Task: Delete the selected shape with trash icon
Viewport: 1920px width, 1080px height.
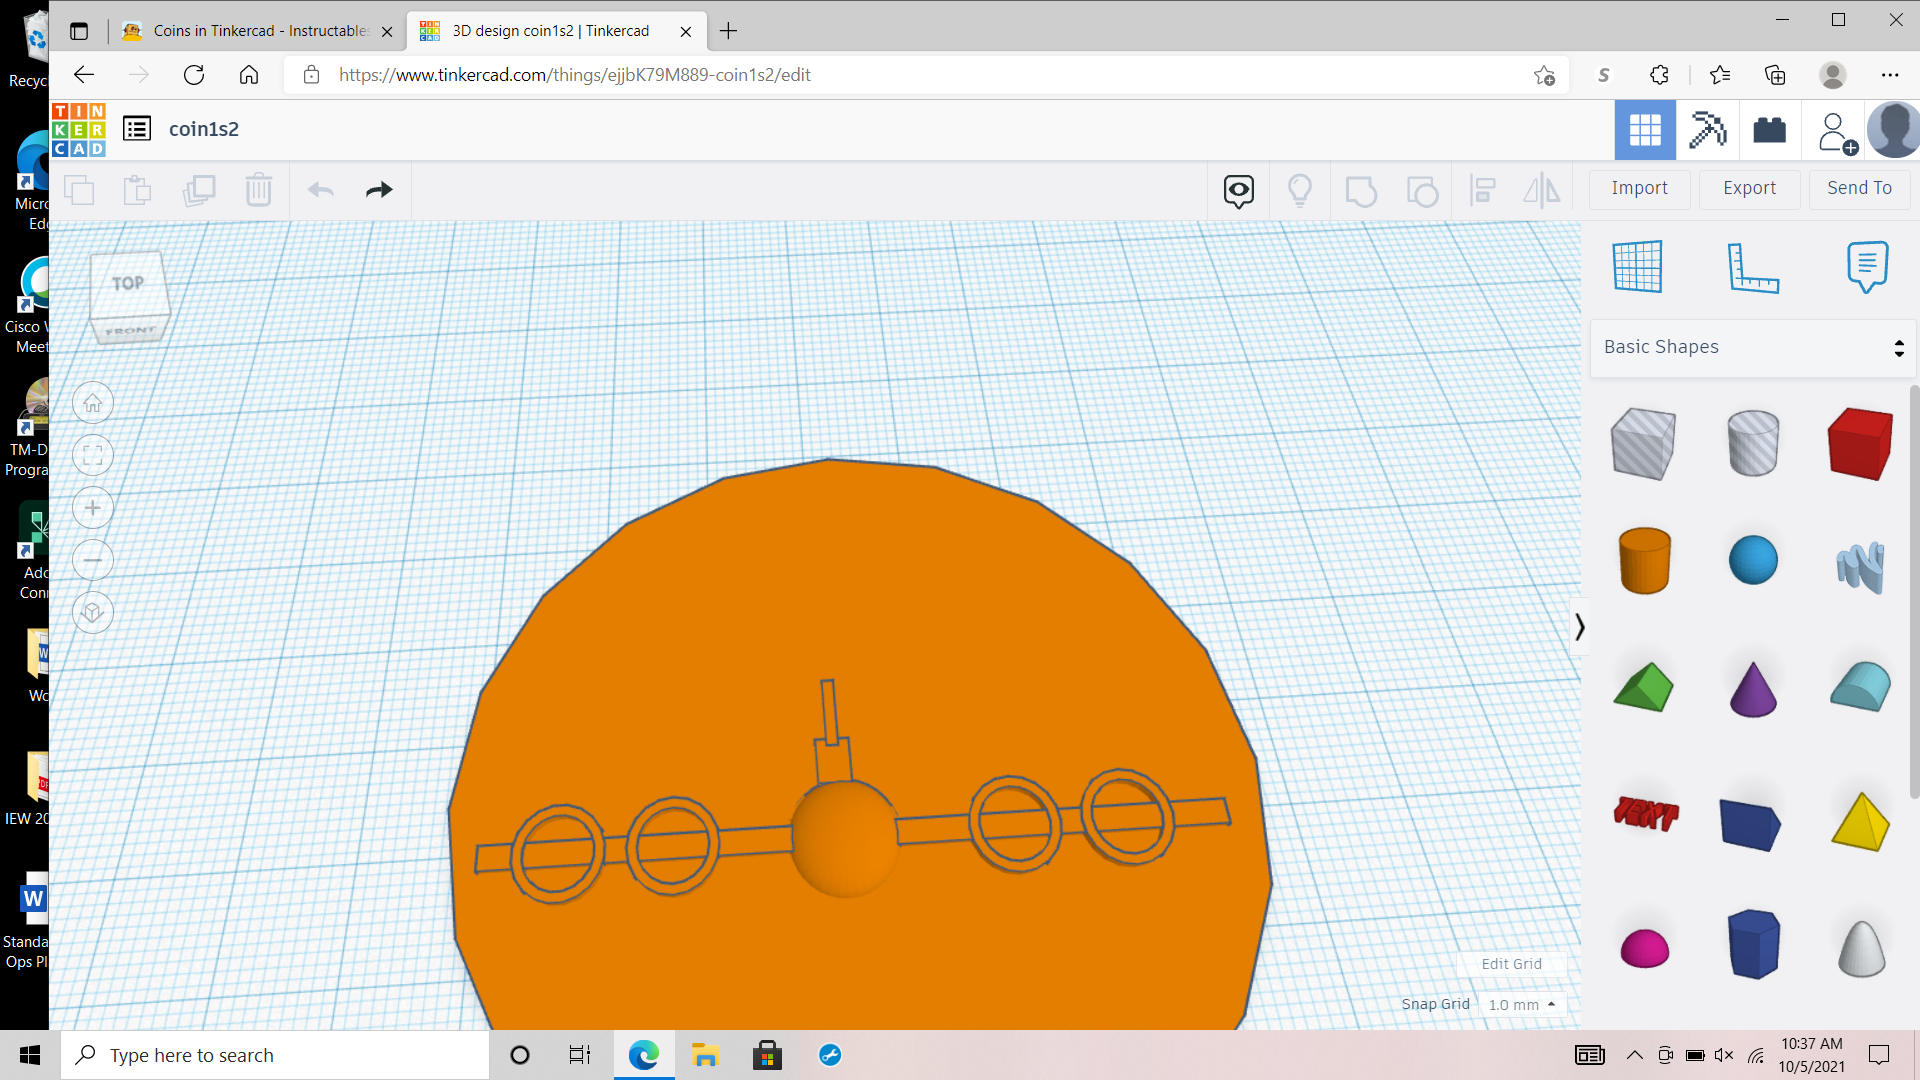Action: coord(258,190)
